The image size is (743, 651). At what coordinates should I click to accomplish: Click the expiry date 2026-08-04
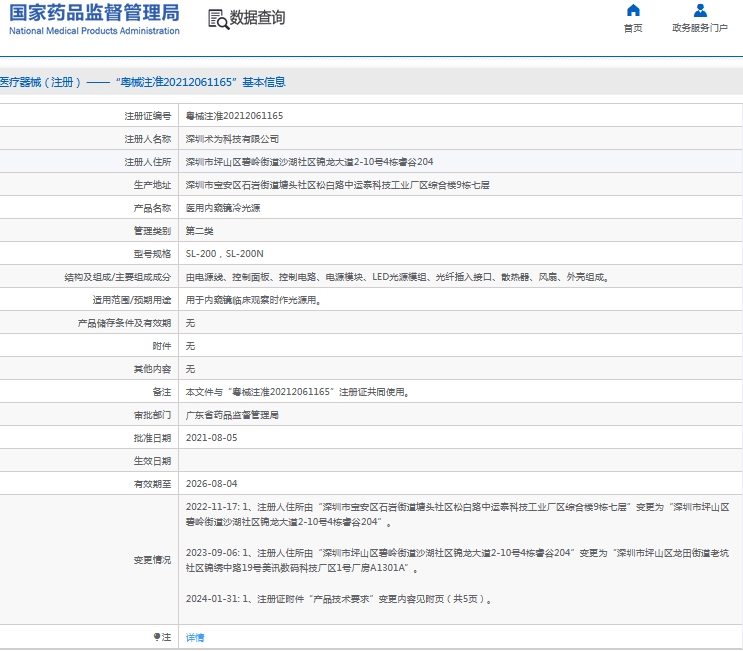(x=211, y=484)
